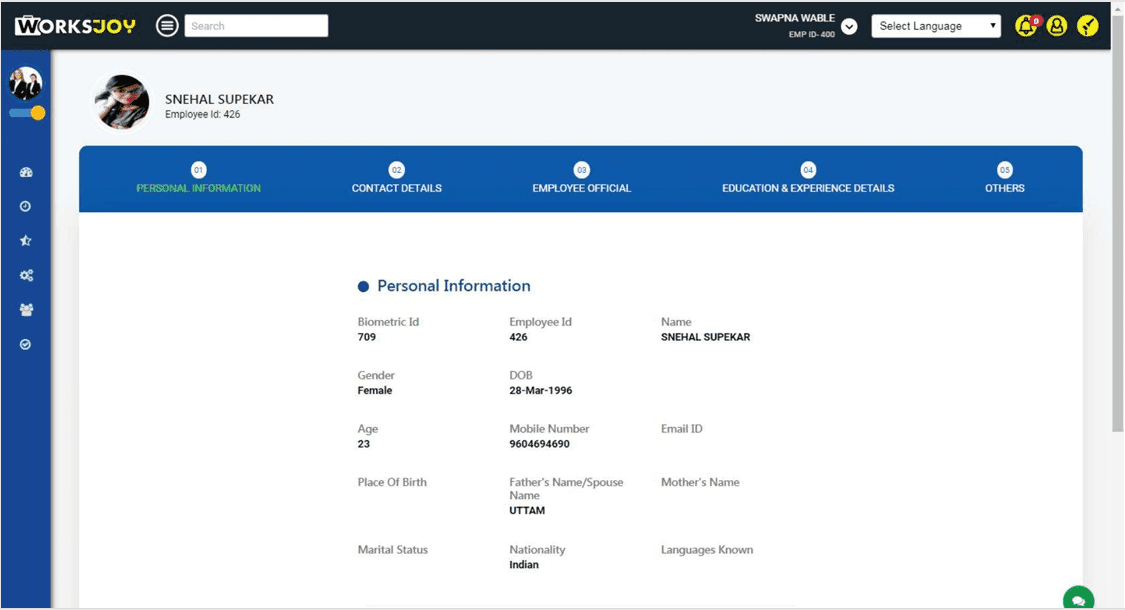Click the half-star icon in sidebar
This screenshot has width=1125, height=610.
click(26, 241)
